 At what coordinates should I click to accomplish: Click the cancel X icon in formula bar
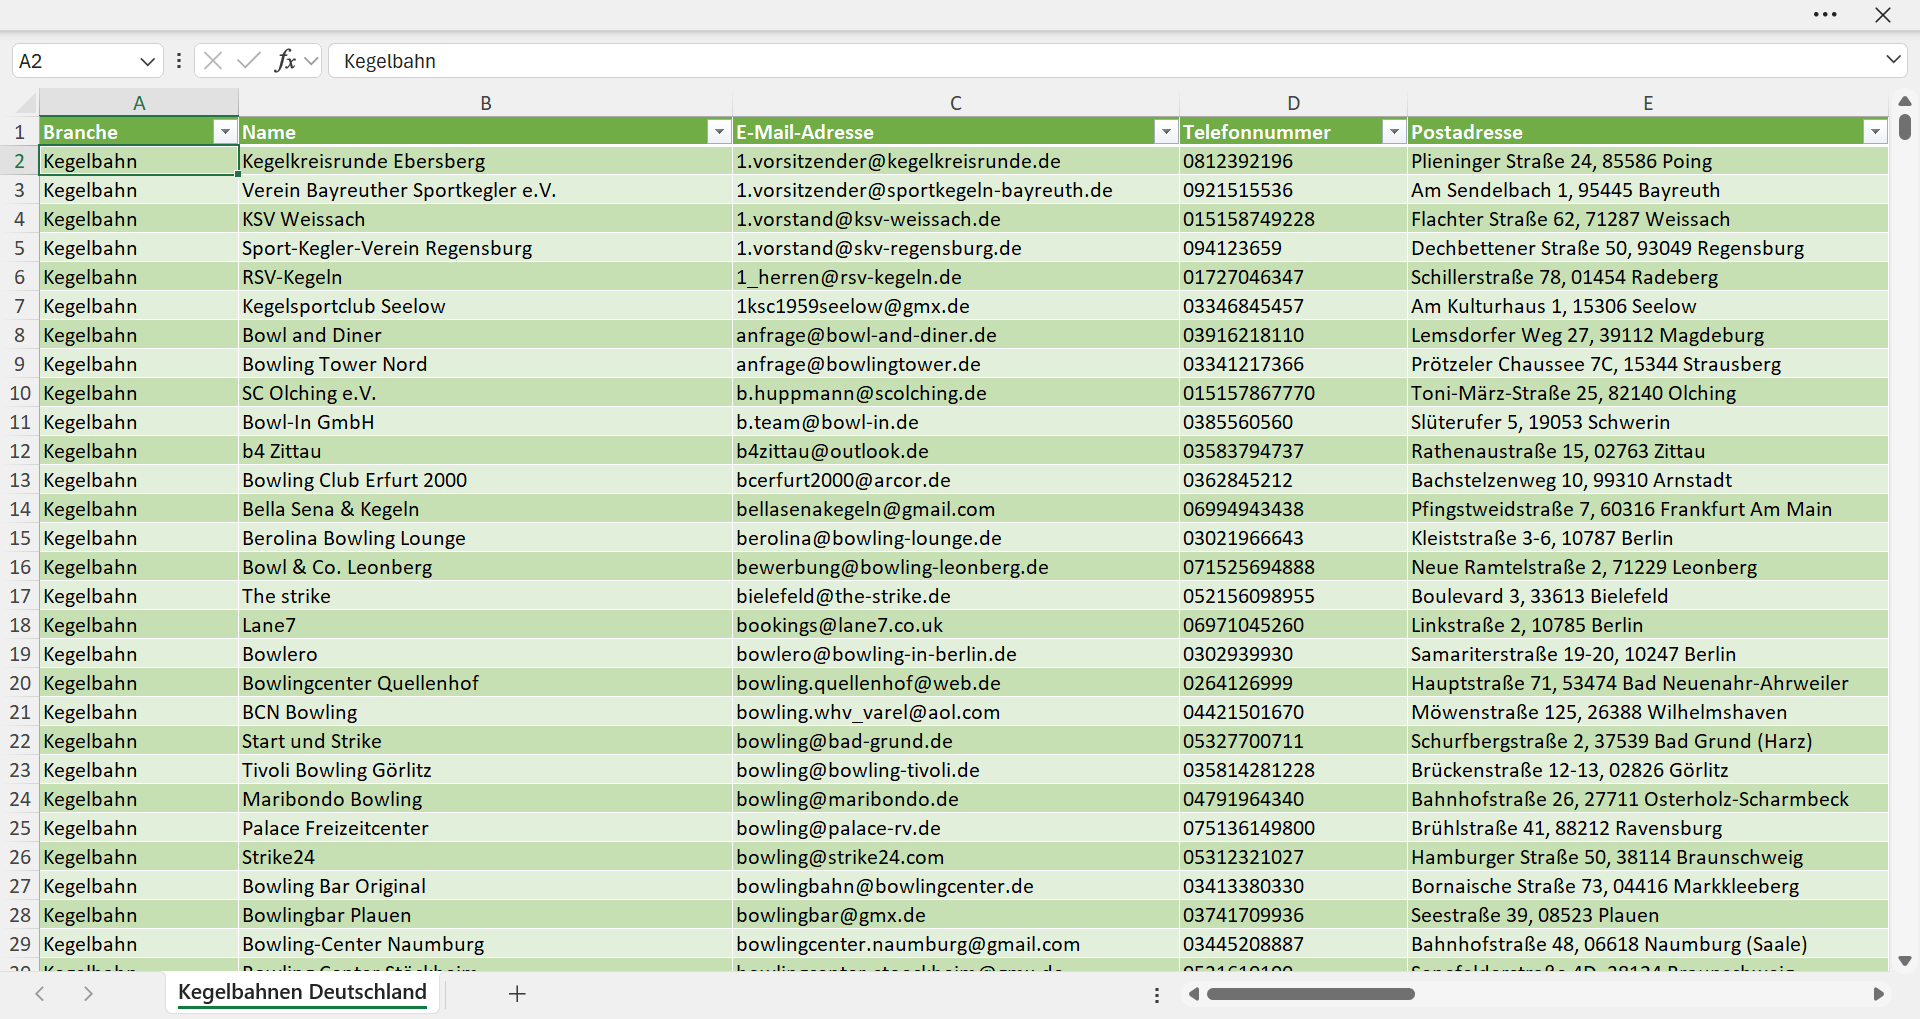tap(213, 61)
